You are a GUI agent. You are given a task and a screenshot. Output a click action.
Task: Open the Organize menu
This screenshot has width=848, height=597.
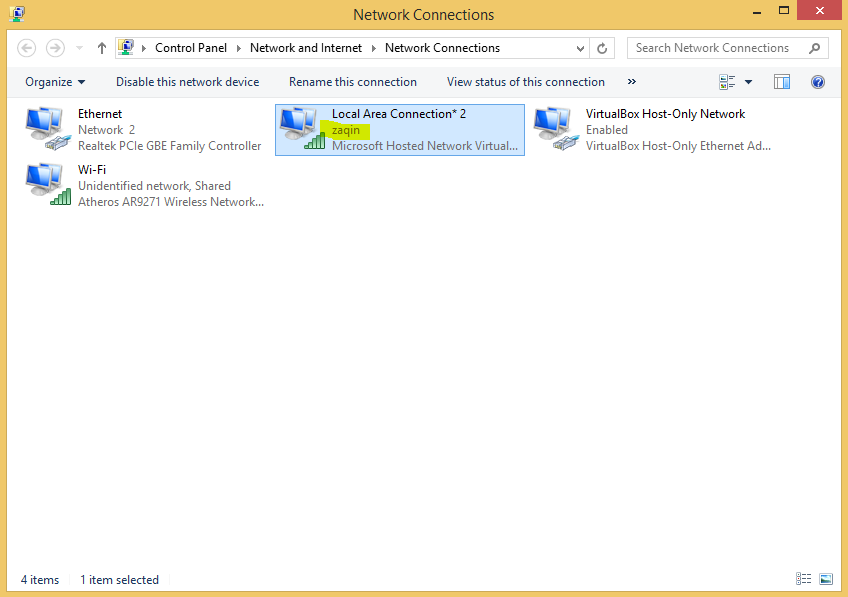click(x=55, y=82)
